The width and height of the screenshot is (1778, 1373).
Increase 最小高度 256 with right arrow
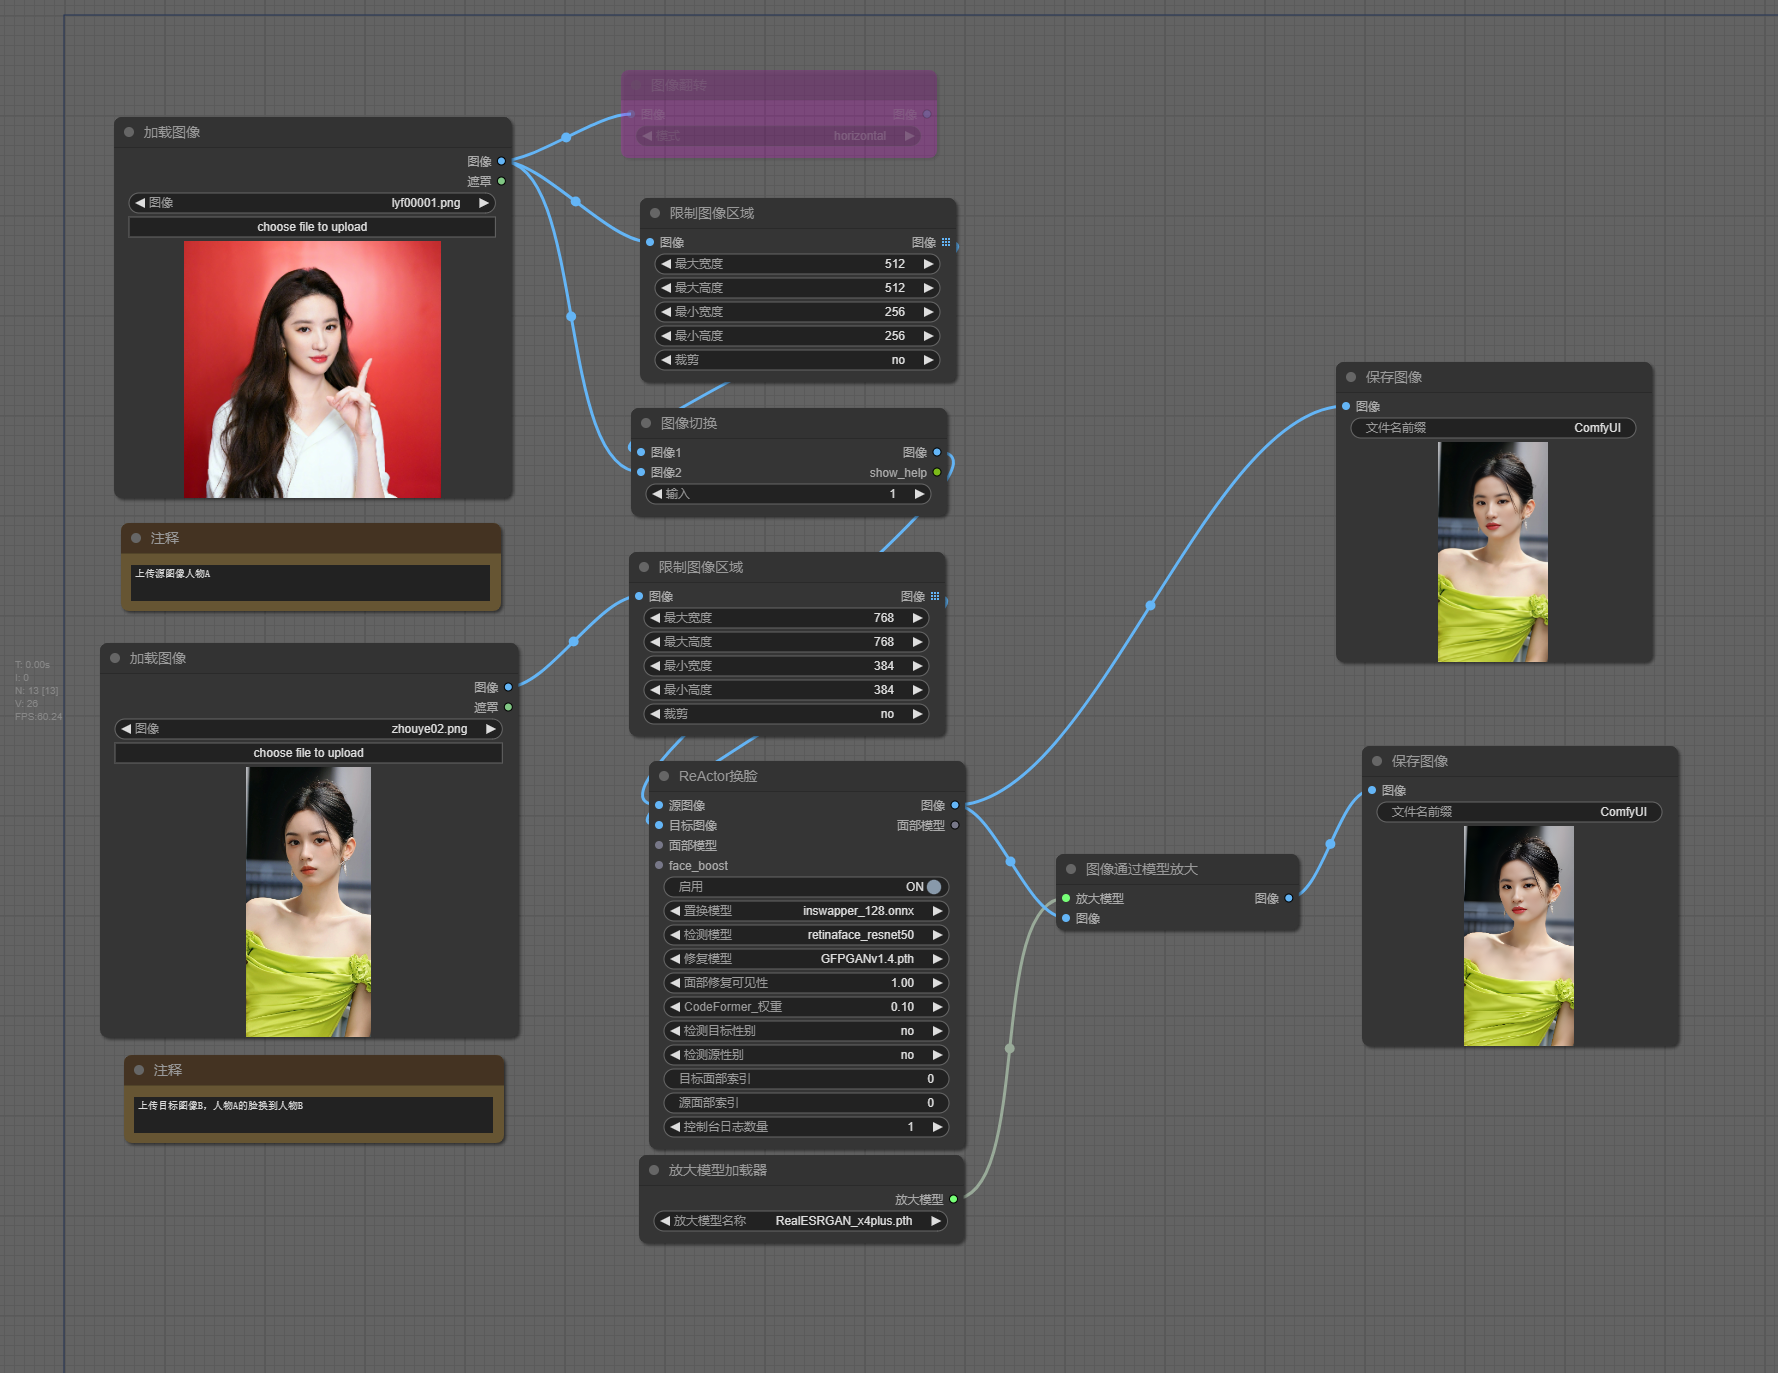[x=928, y=336]
